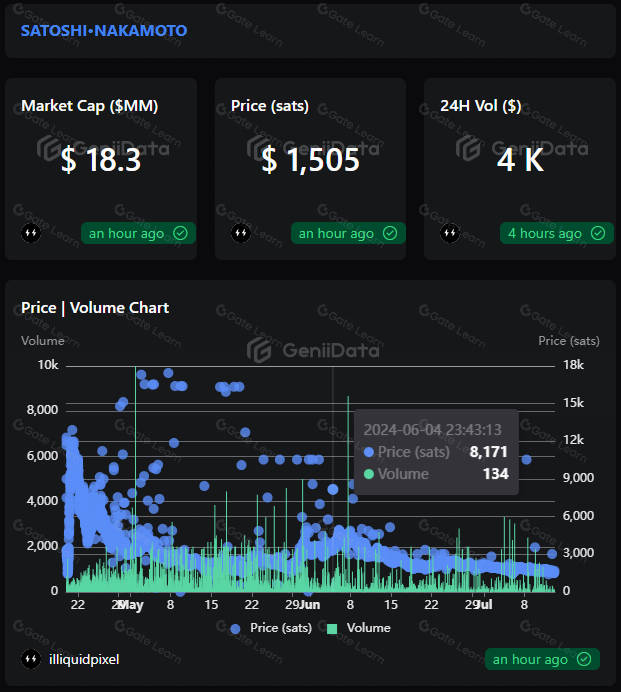Click the chart's 'an hour ago' badge
Viewport: 621px width, 692px height.
542,659
